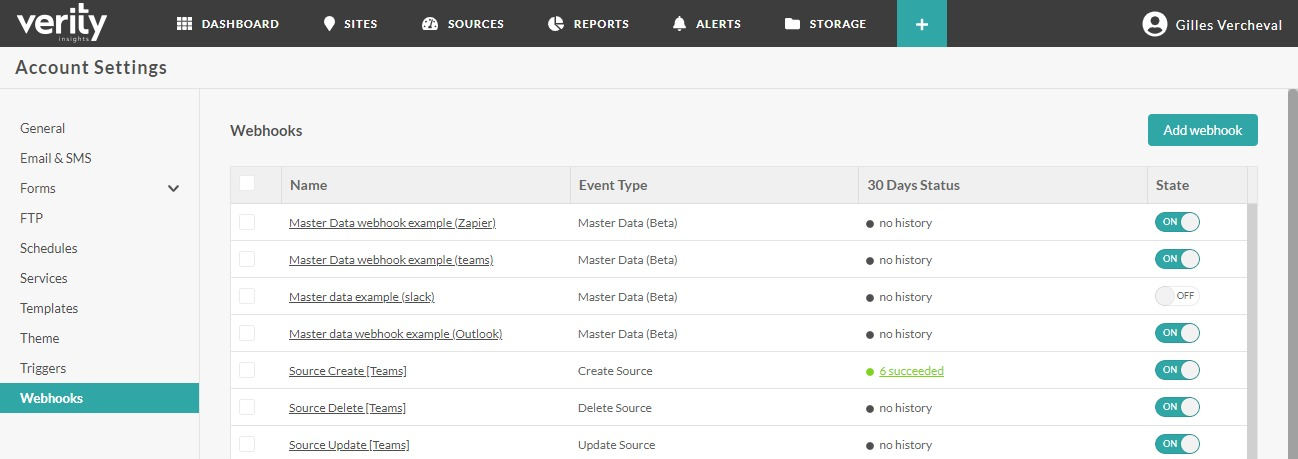This screenshot has height=459, width=1298.
Task: Open Reports via the pie chart icon
Action: (x=557, y=24)
